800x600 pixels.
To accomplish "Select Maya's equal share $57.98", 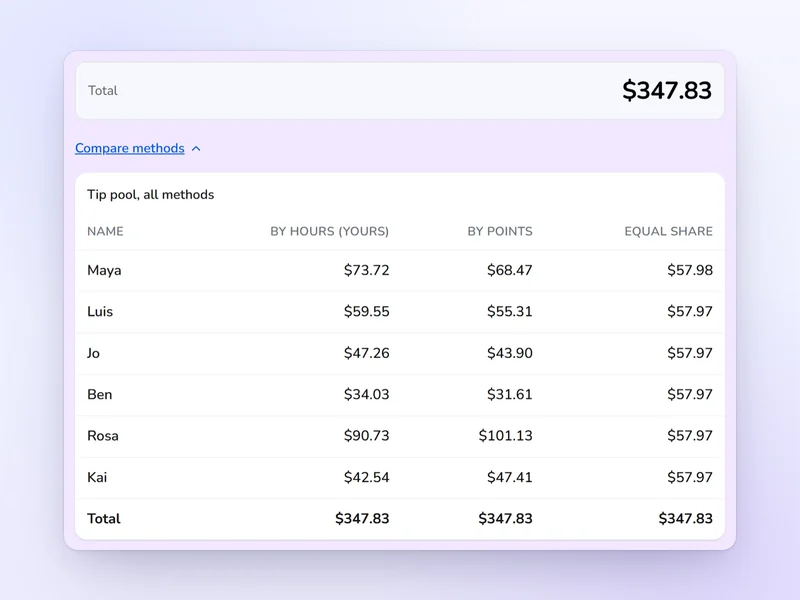I will [690, 270].
